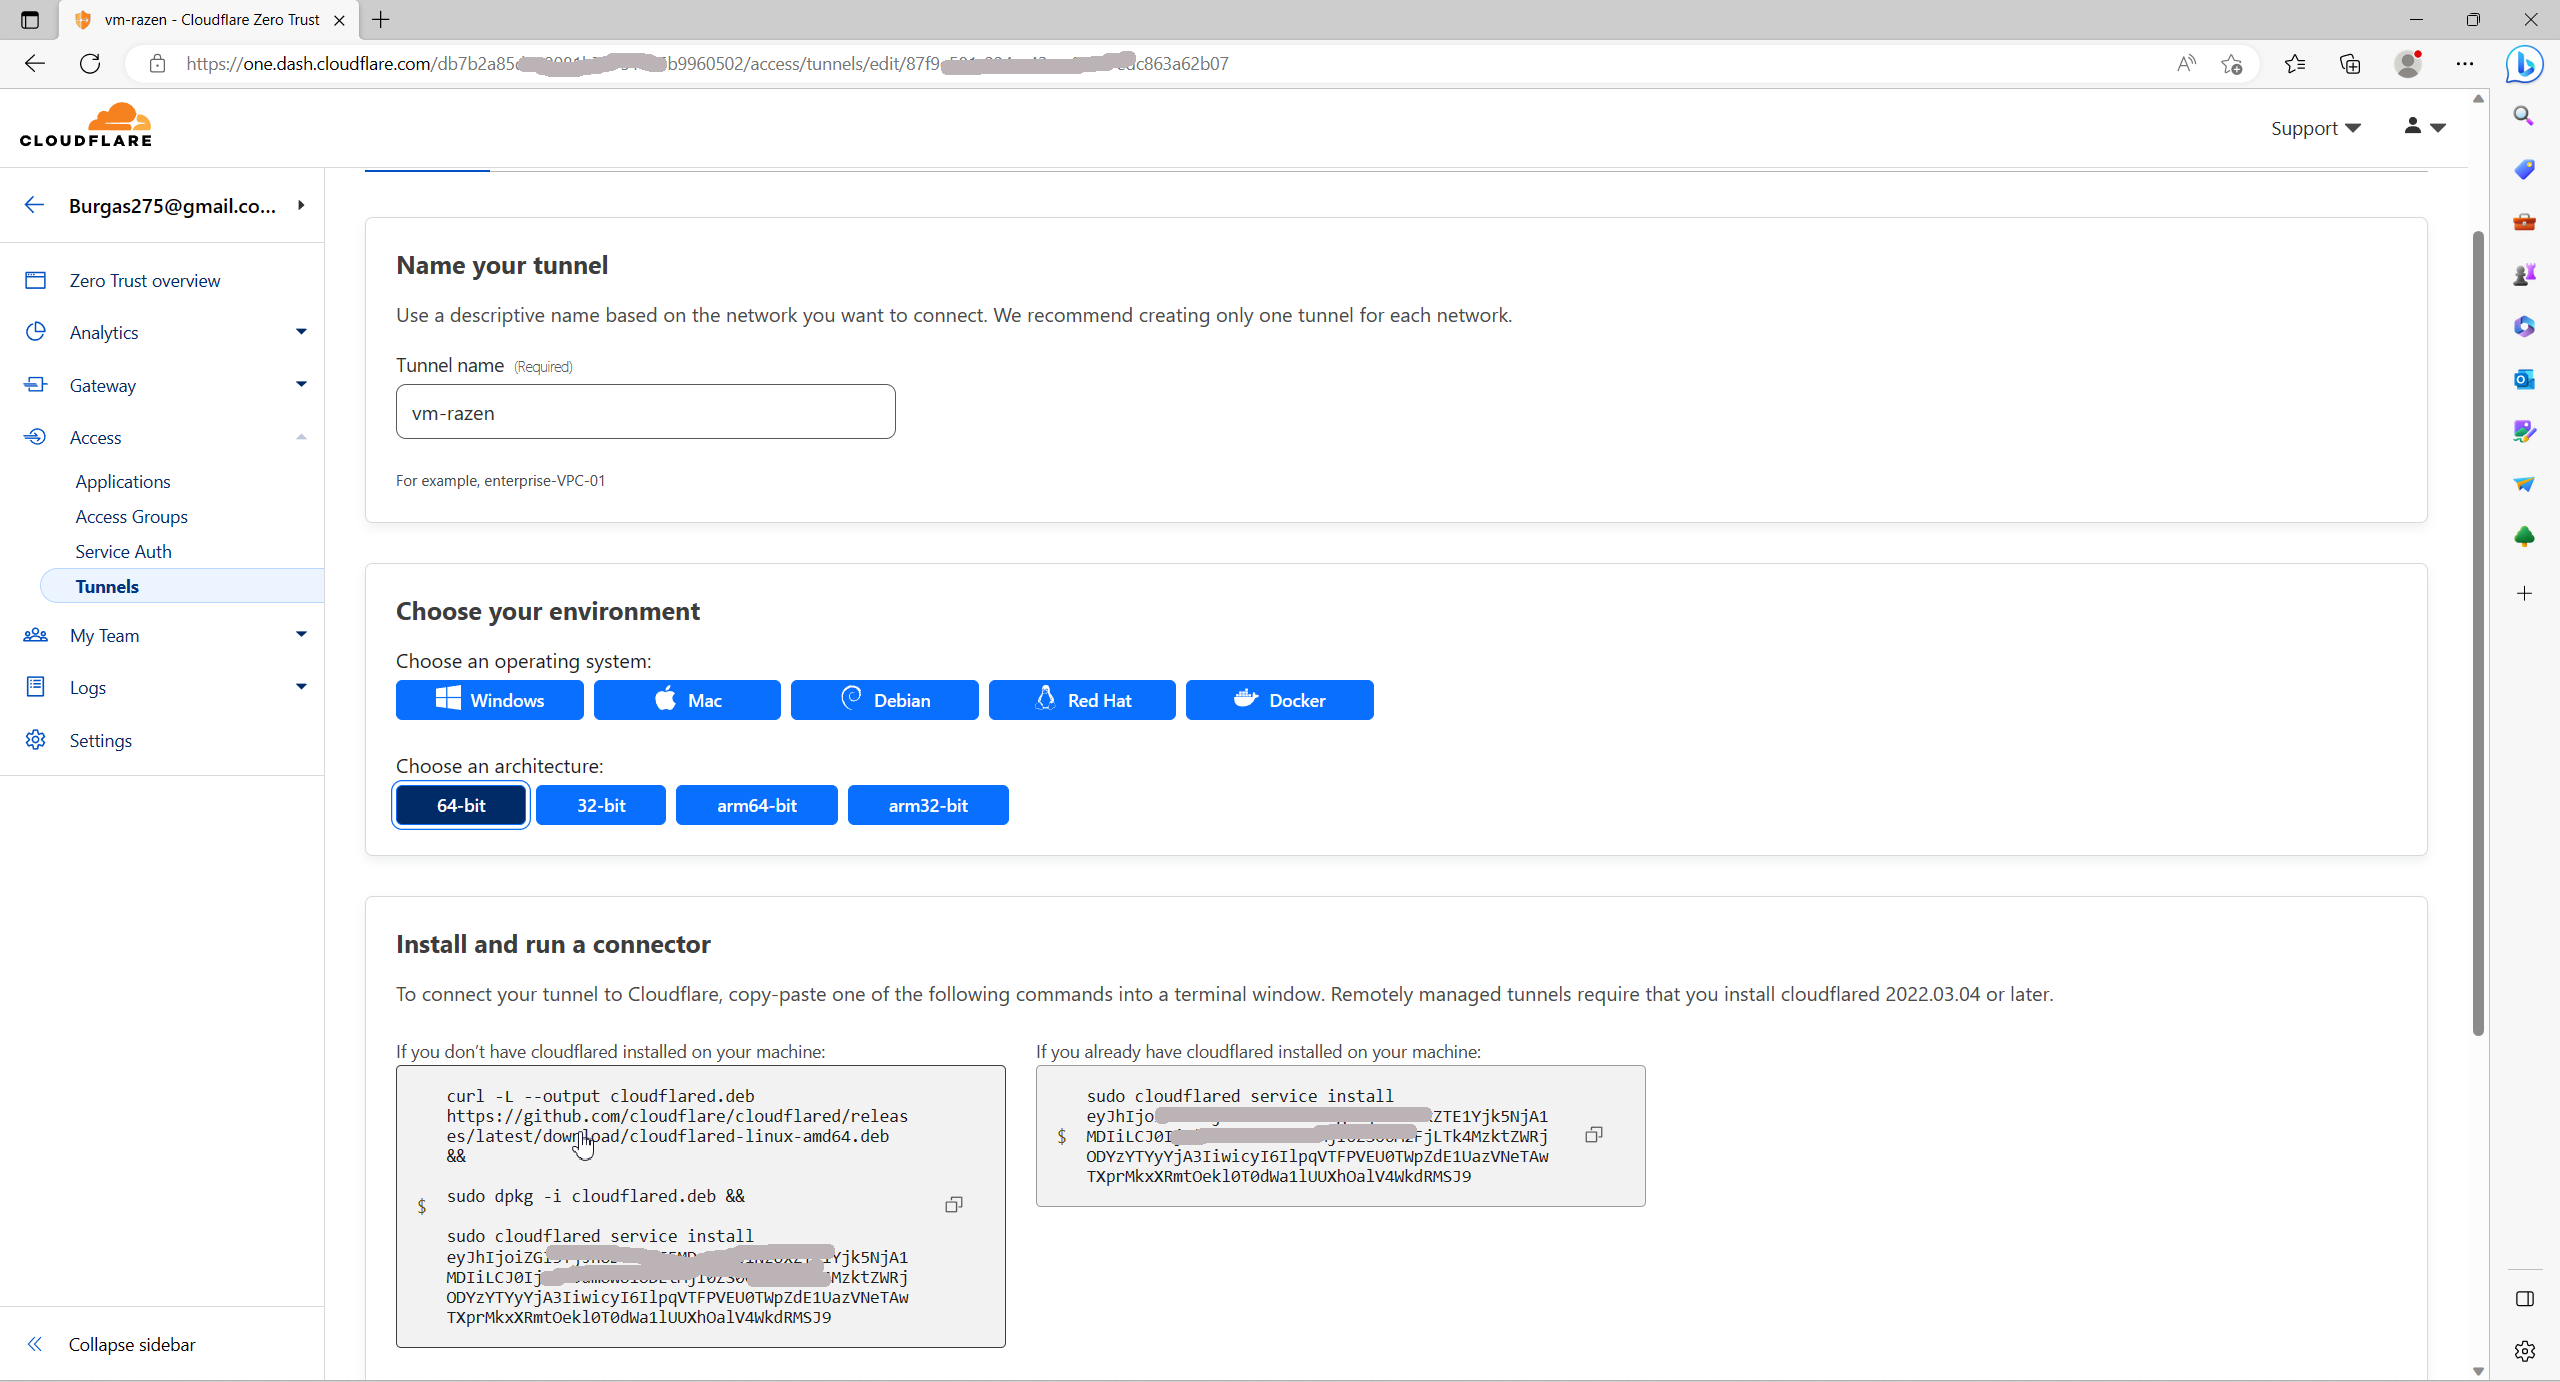Open Access Groups page
2560x1382 pixels.
pyautogui.click(x=131, y=516)
